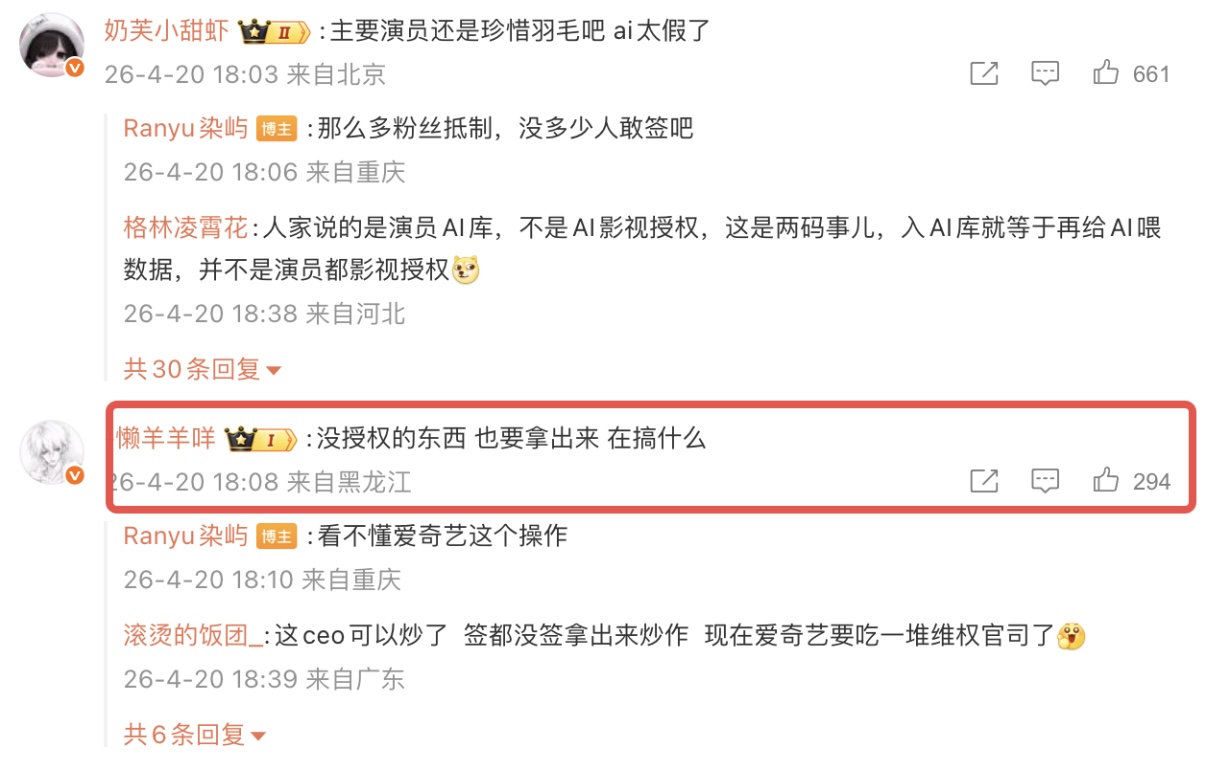Click 博主 badge on the 18:06 reply
This screenshot has height=772, width=1206.
point(277,129)
